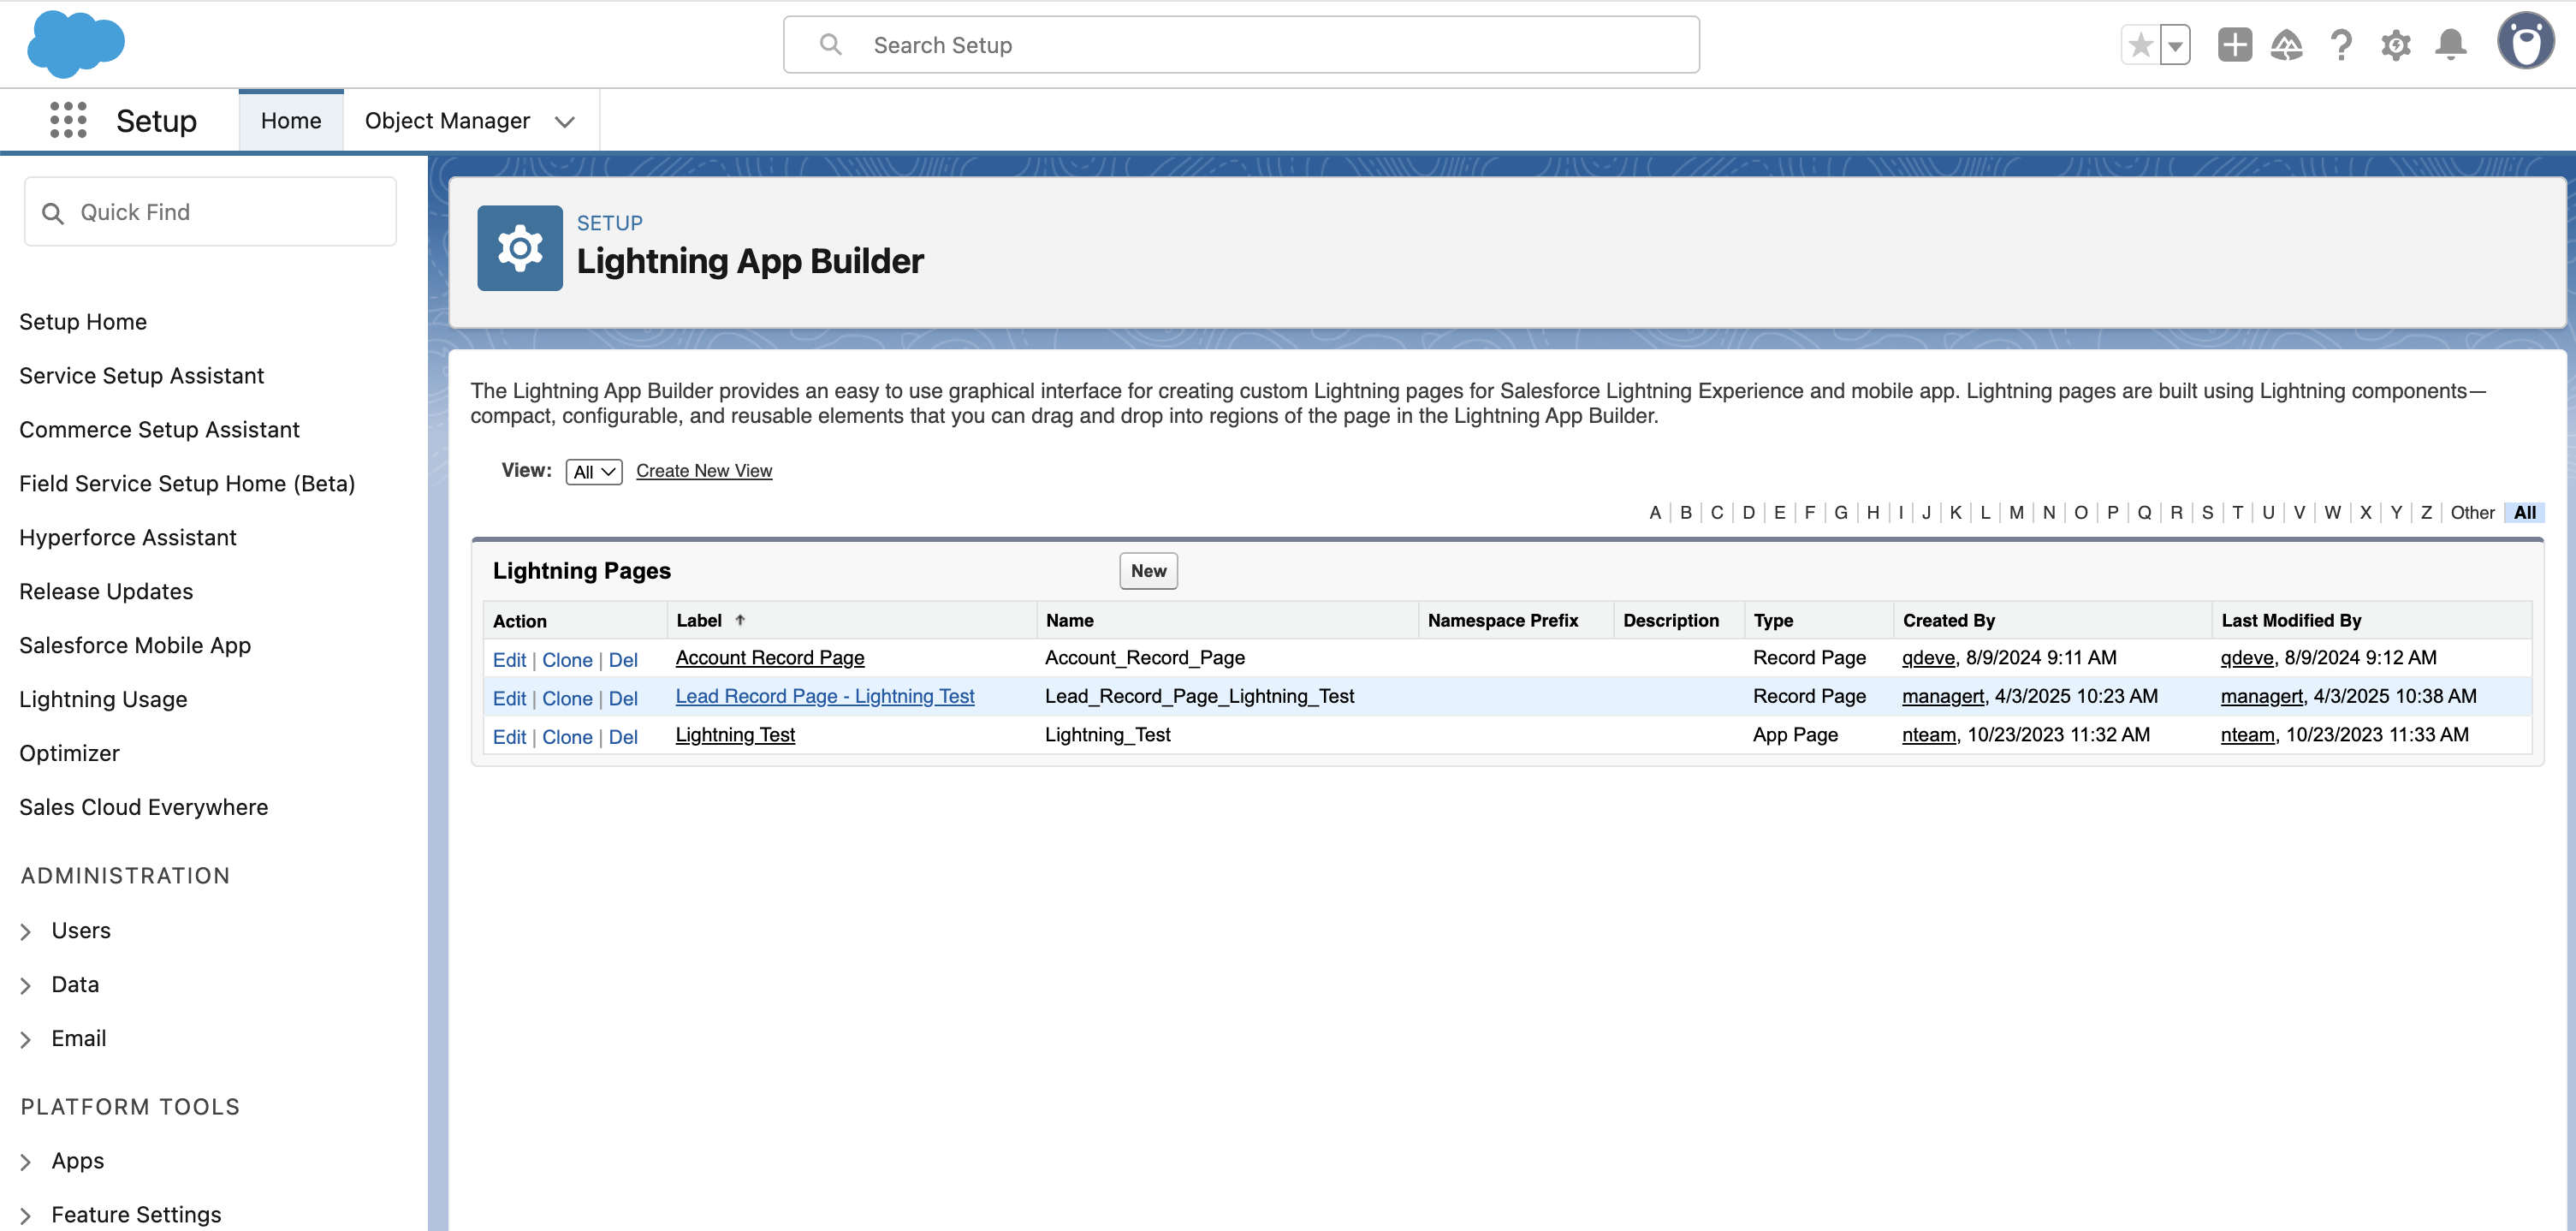Focus the Search Setup field
Viewport: 2576px width, 1231px height.
click(x=1241, y=45)
